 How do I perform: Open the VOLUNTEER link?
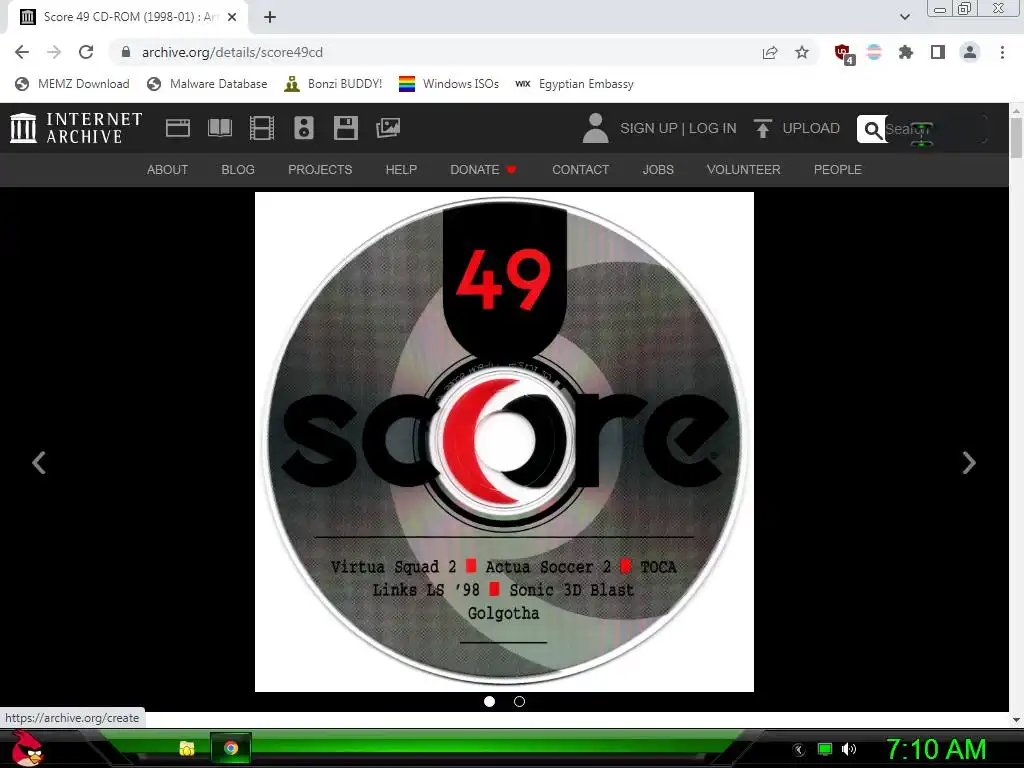click(x=743, y=170)
